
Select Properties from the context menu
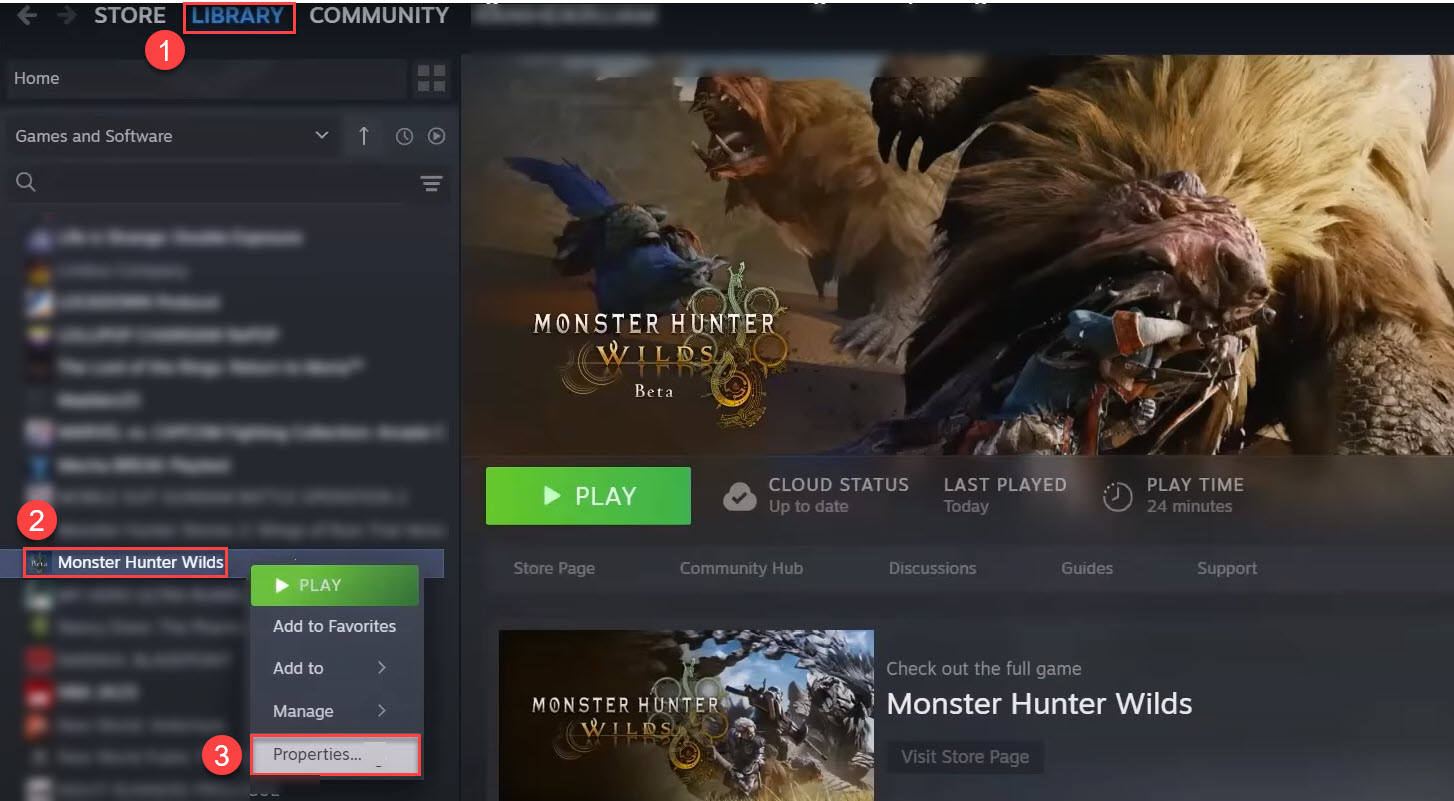pyautogui.click(x=316, y=754)
